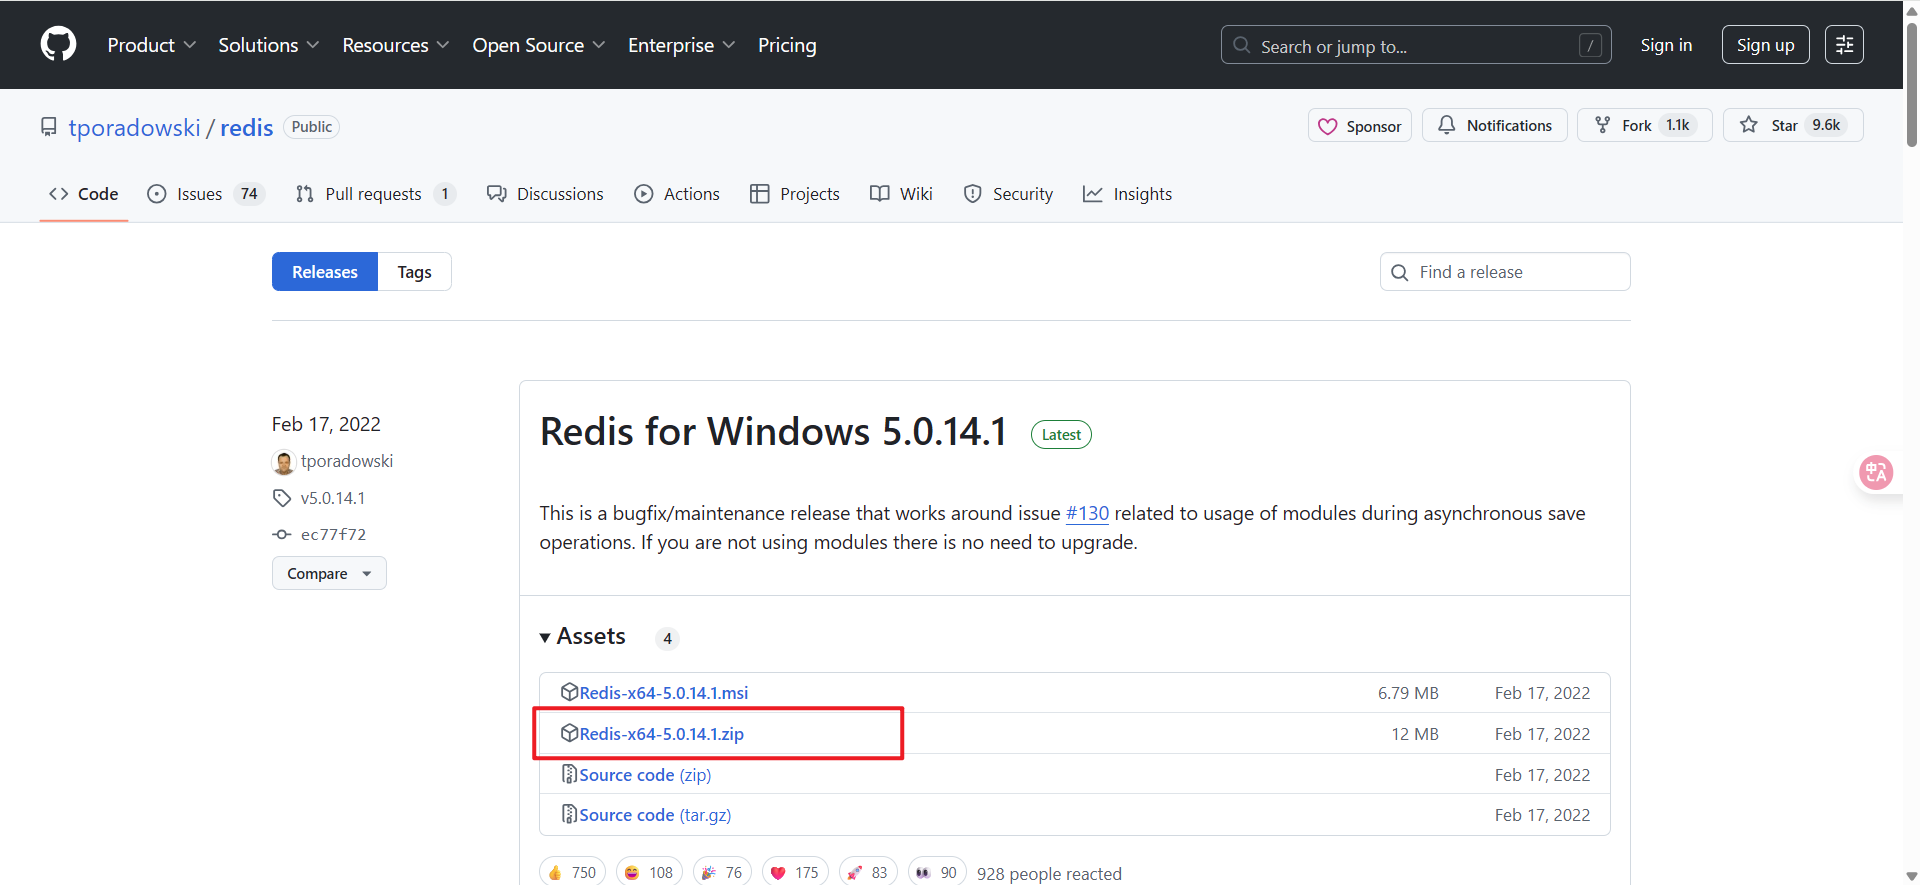
Task: Select the Releases toggle button
Action: click(x=325, y=272)
